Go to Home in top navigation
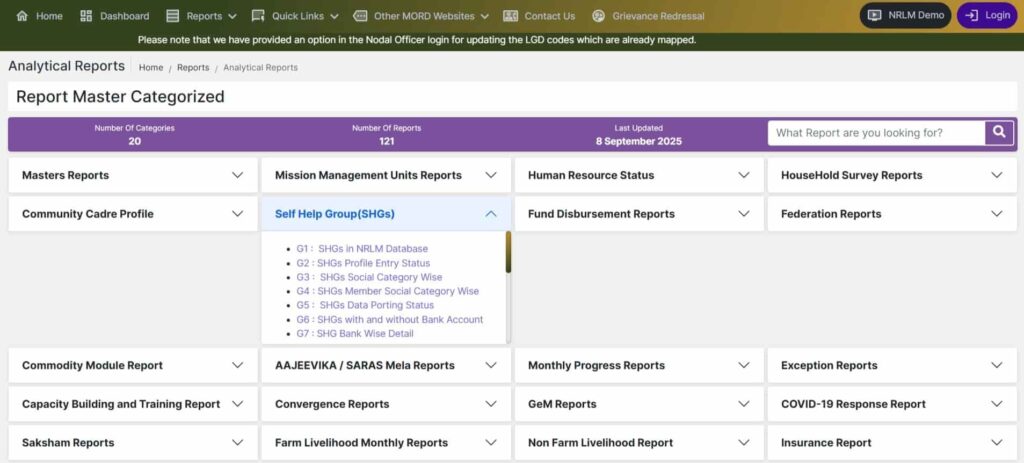The height and width of the screenshot is (463, 1024). tap(39, 16)
